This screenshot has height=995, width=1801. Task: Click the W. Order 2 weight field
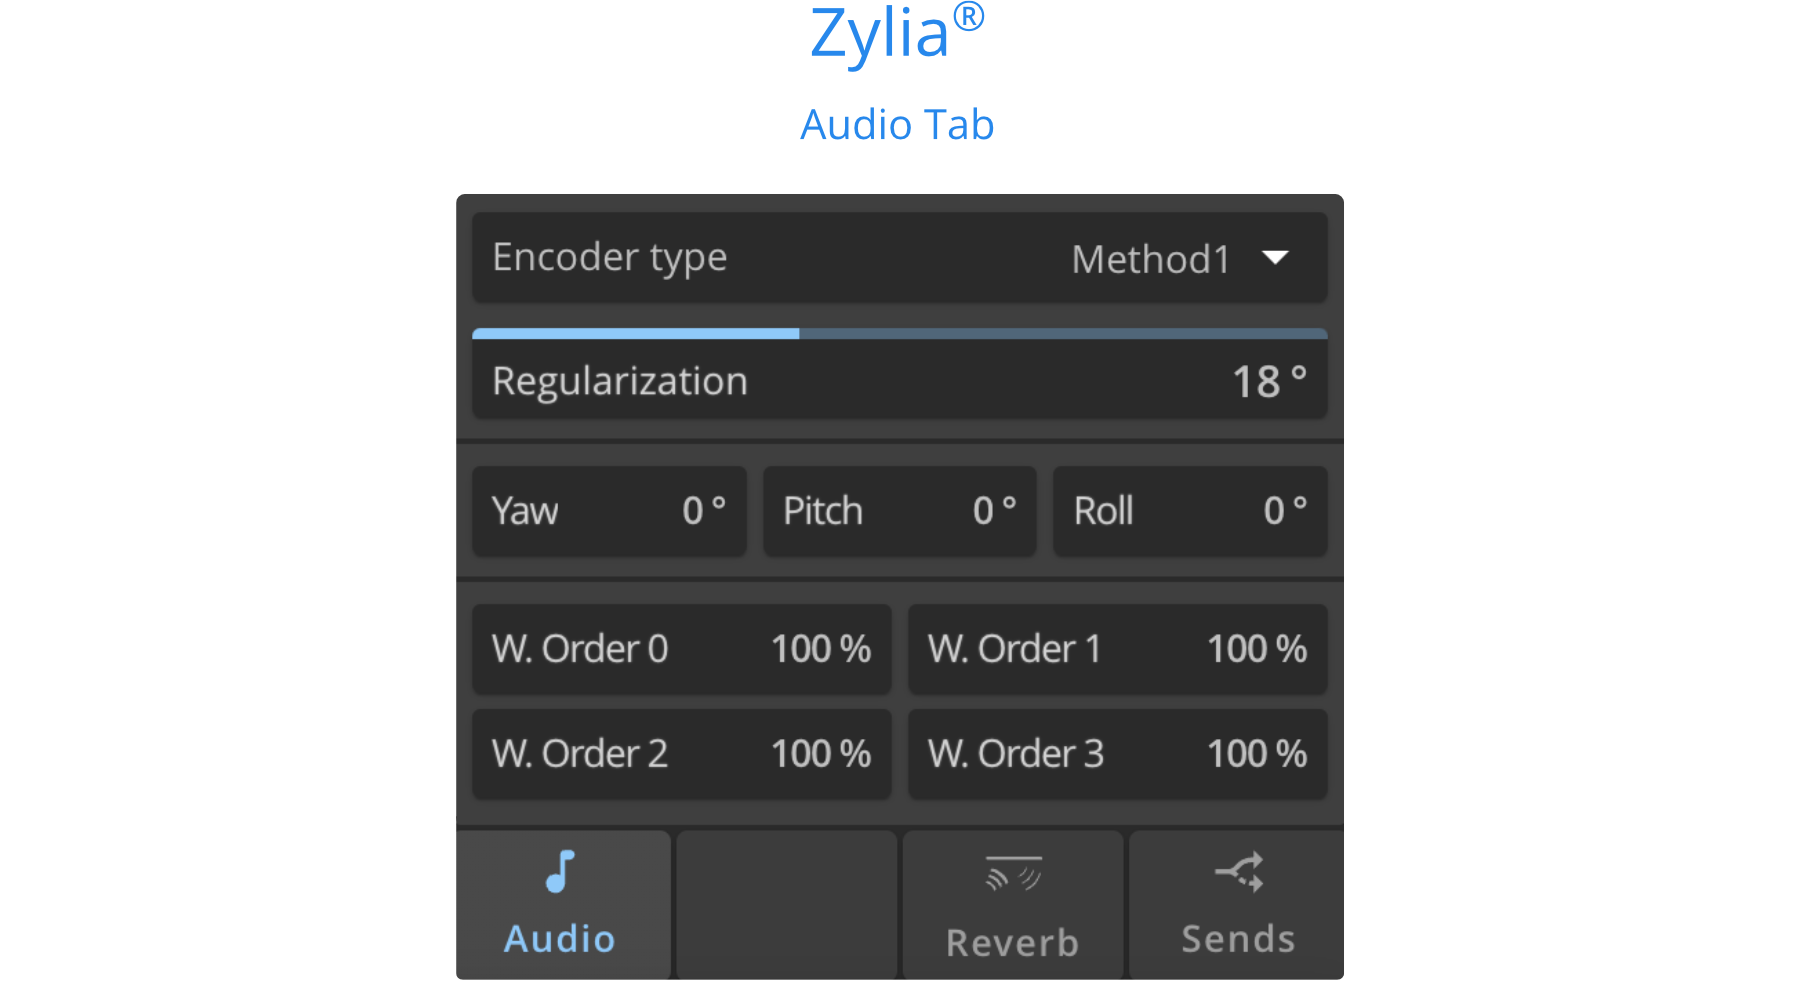click(681, 754)
